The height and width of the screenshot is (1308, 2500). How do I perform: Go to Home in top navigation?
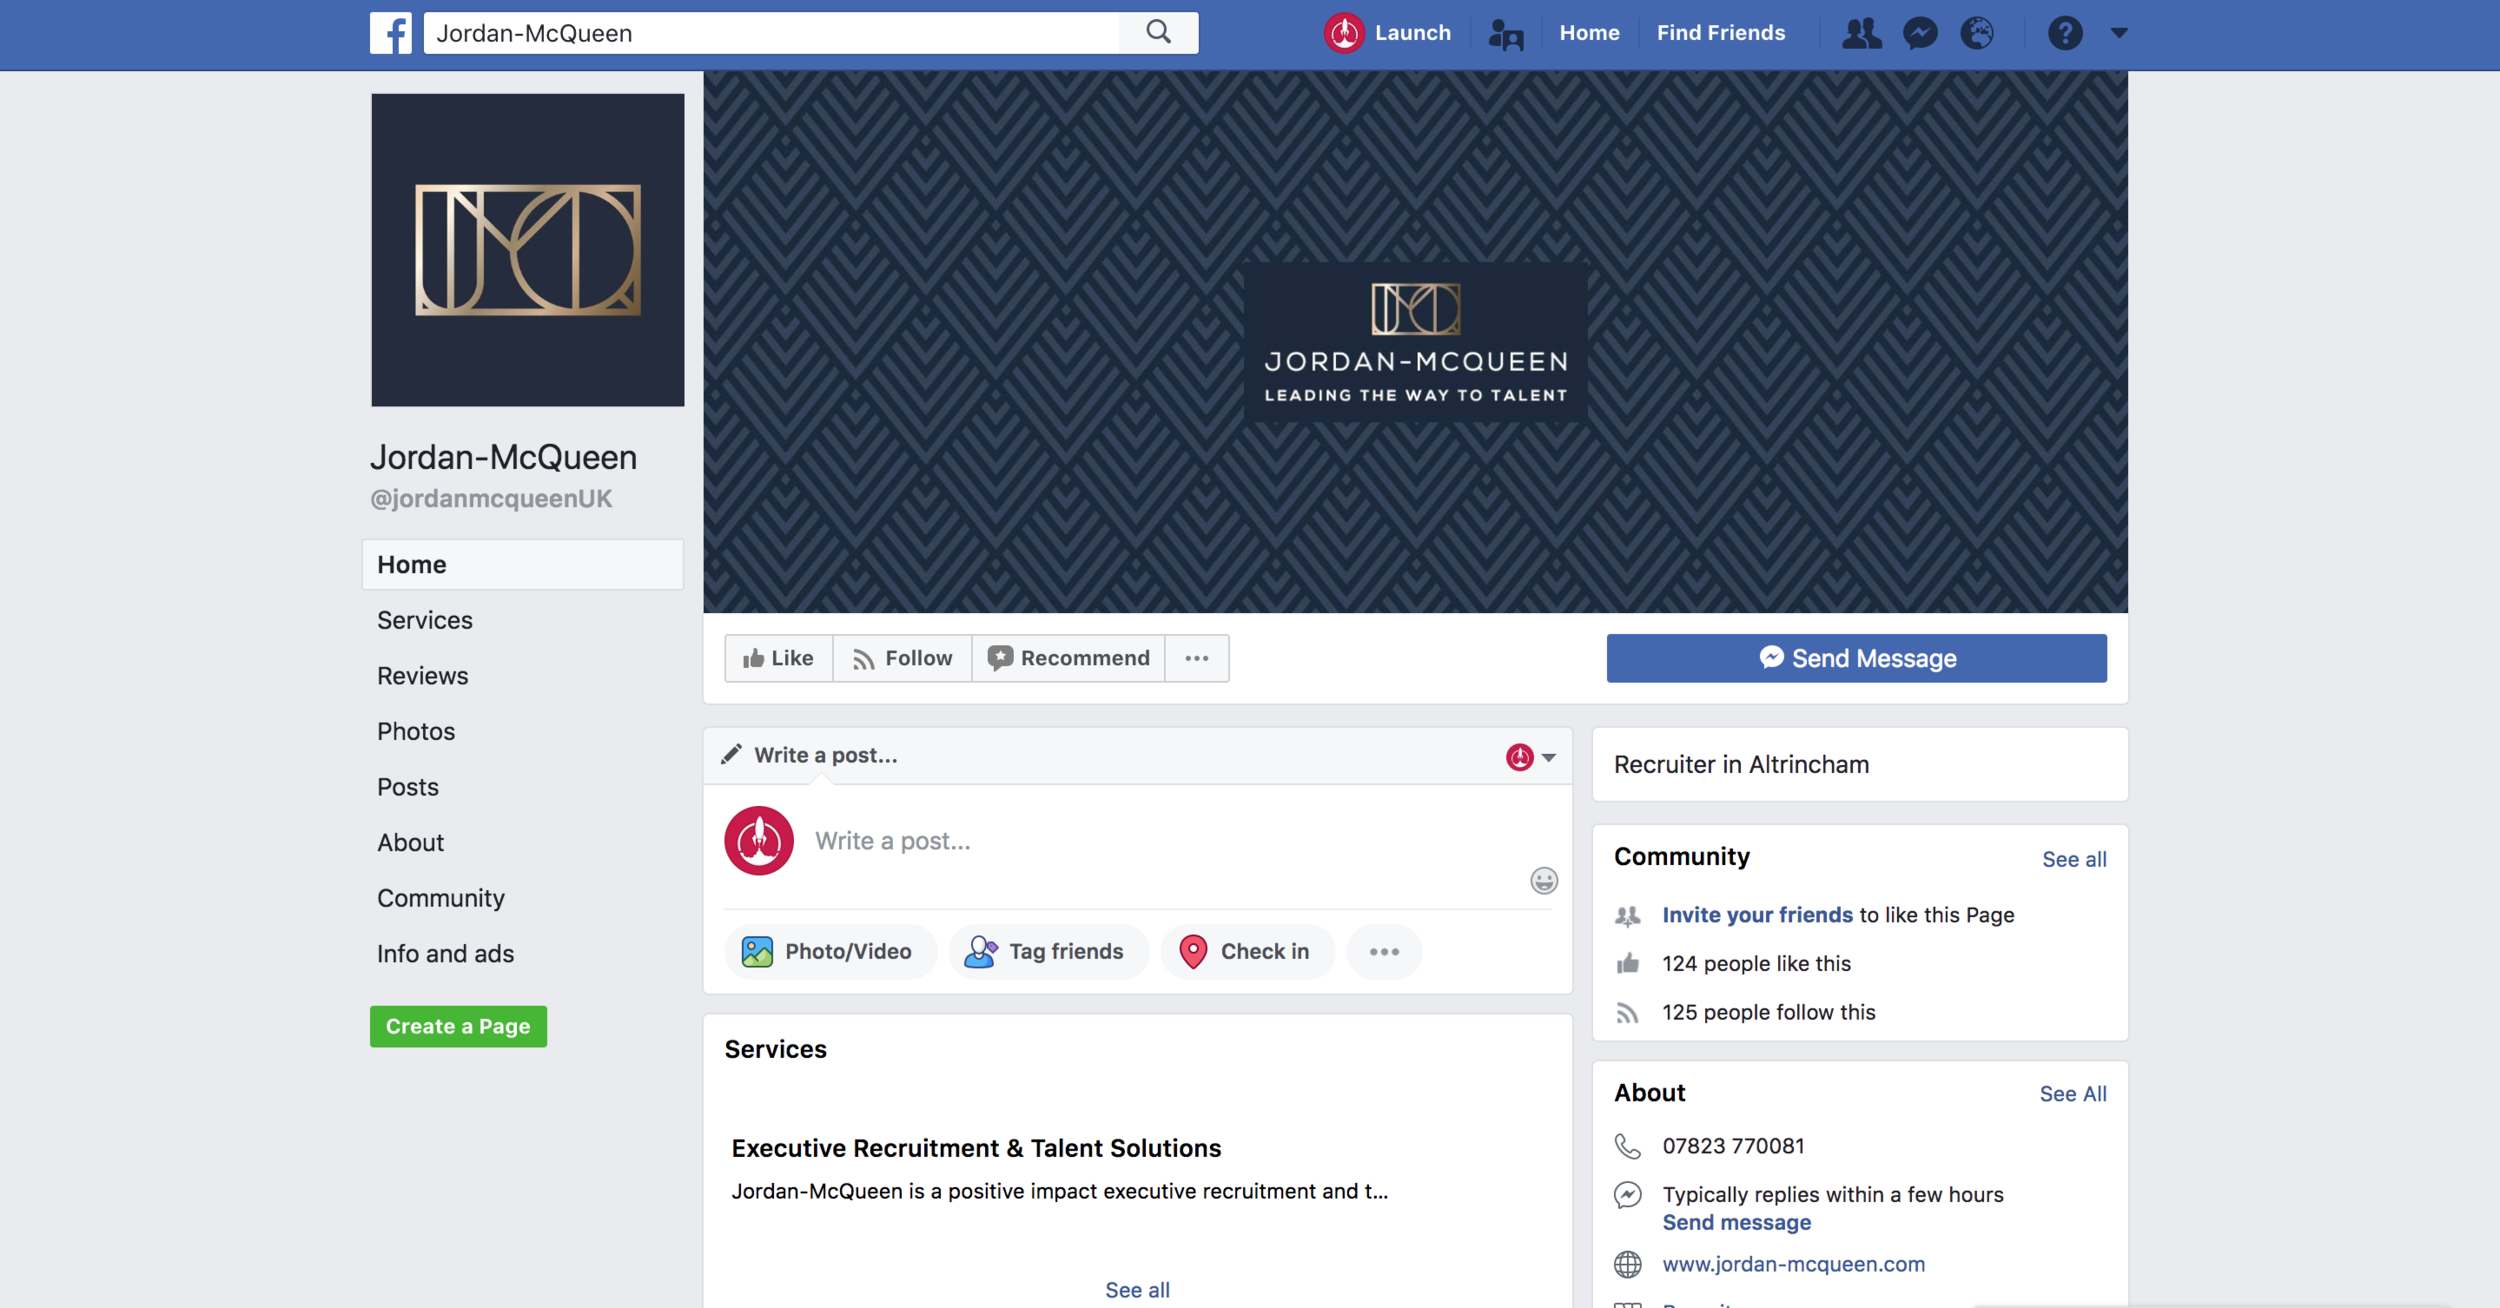click(x=1589, y=33)
